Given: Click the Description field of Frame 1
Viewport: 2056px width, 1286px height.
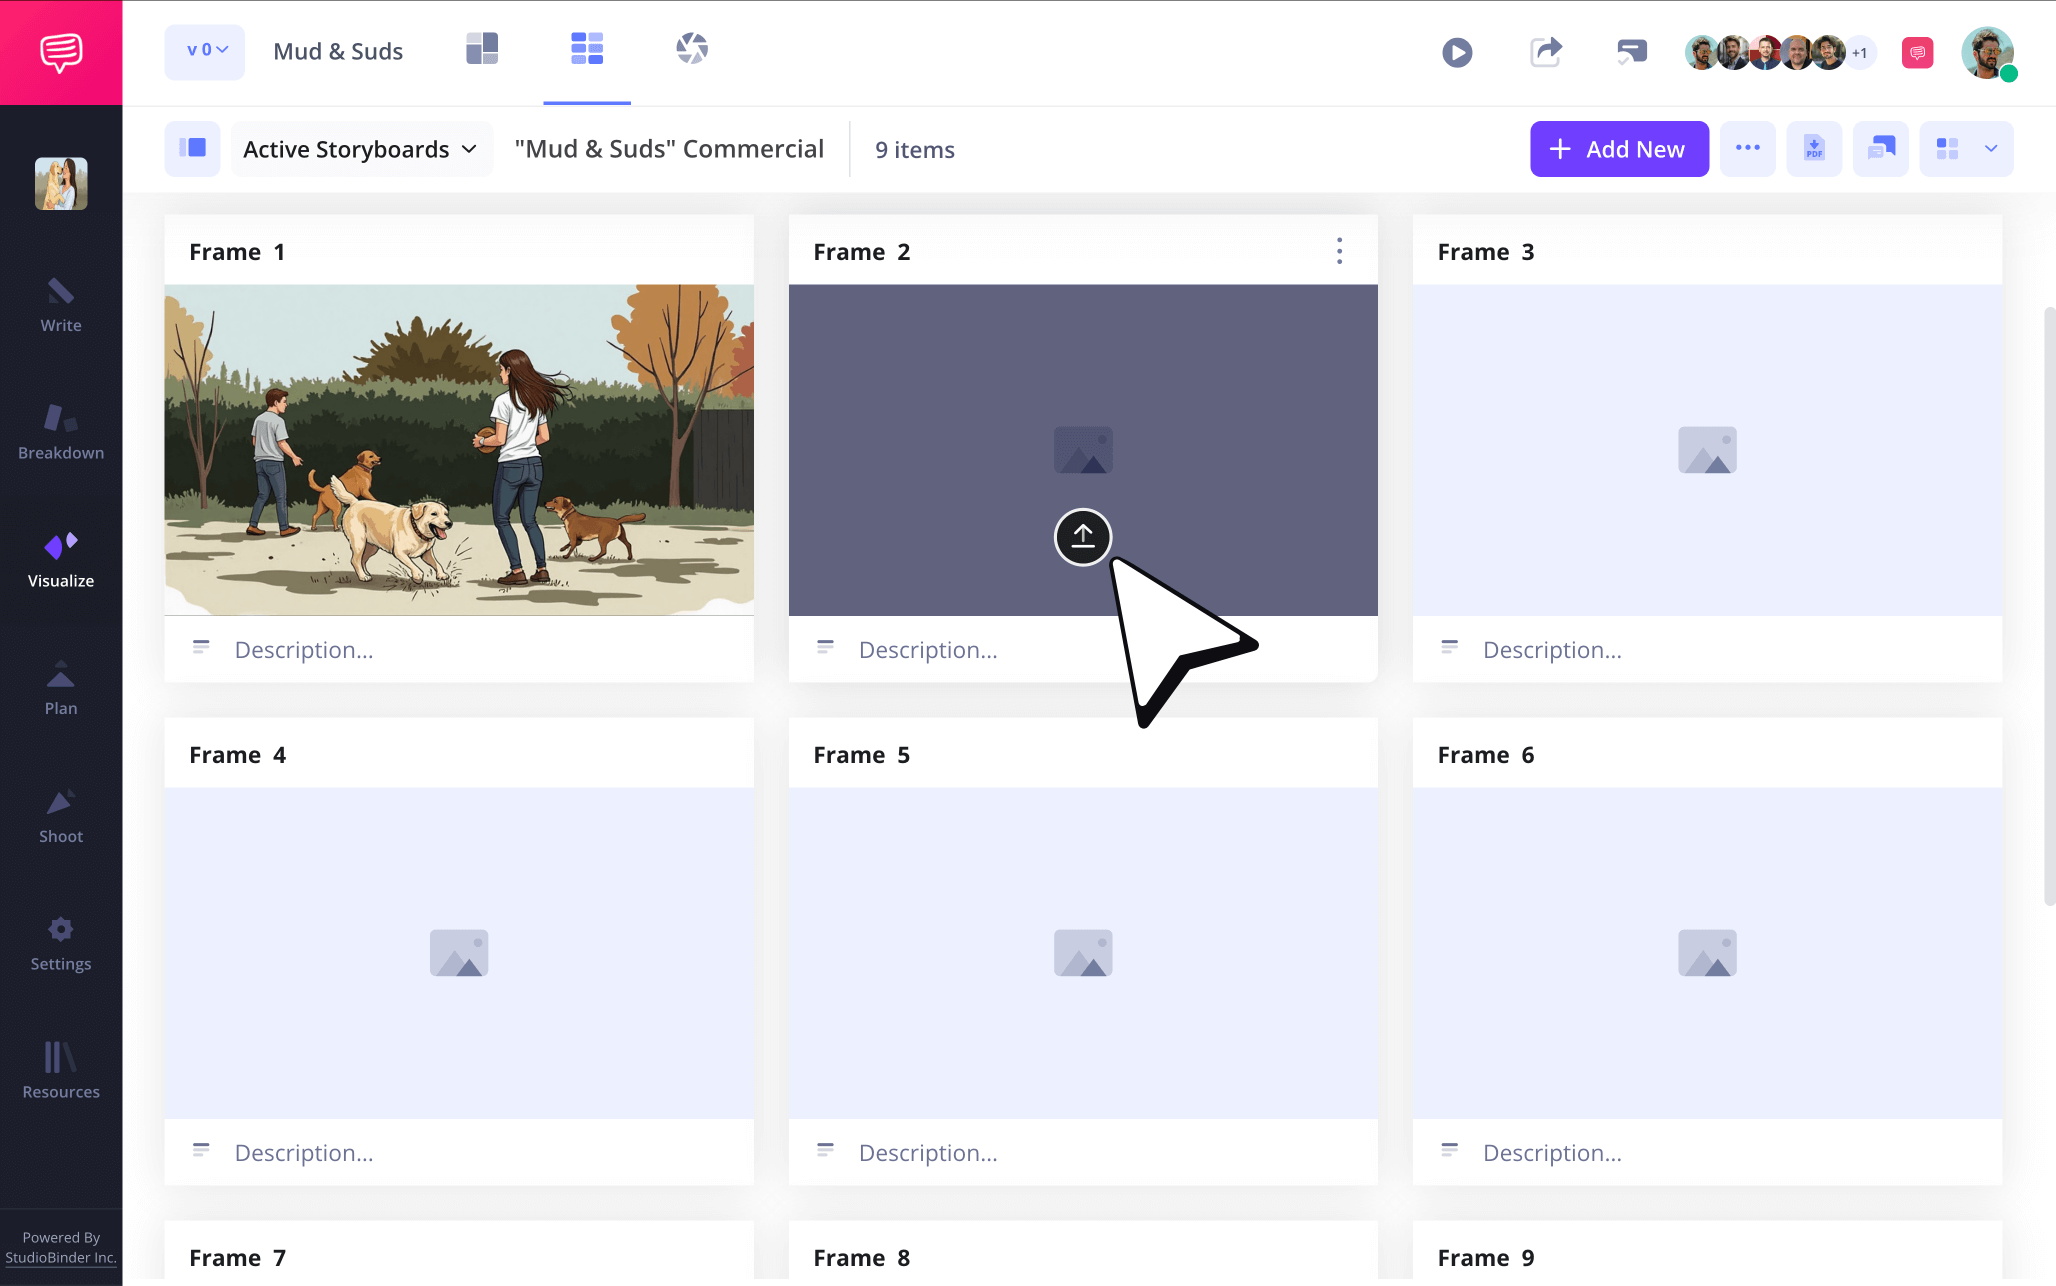Looking at the screenshot, I should coord(304,649).
